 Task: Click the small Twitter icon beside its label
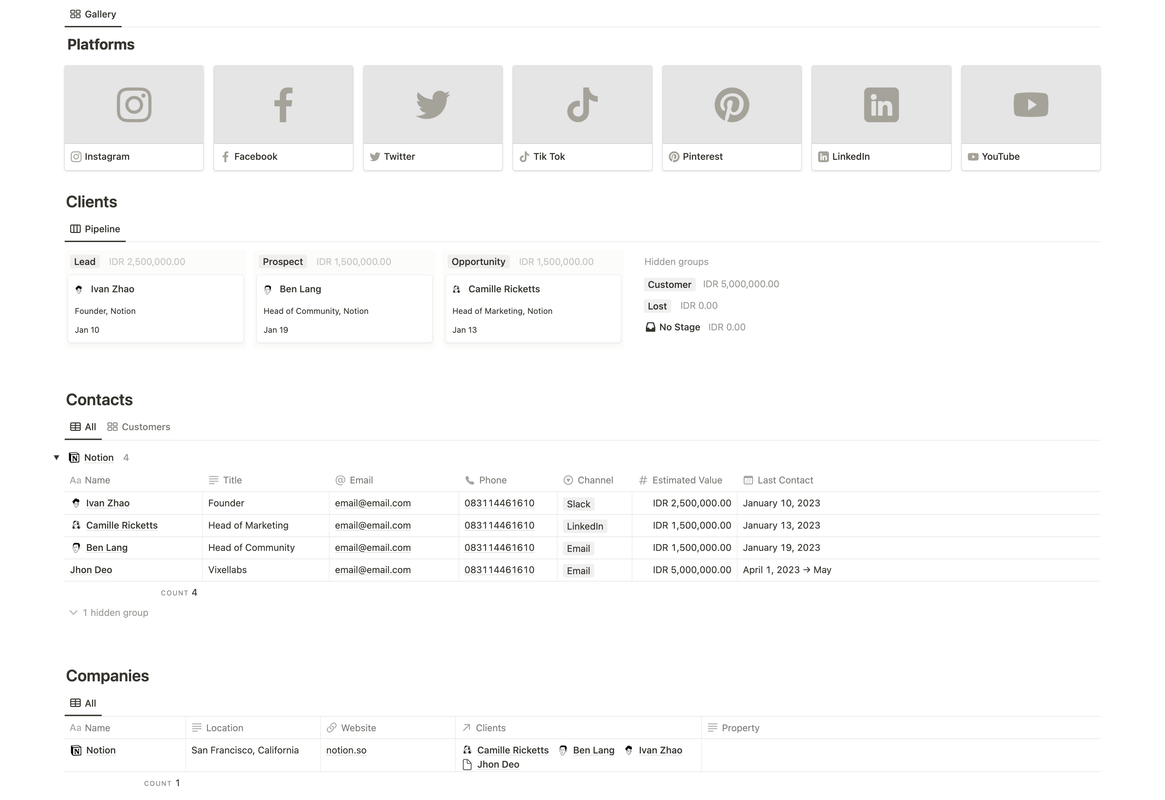pos(374,157)
